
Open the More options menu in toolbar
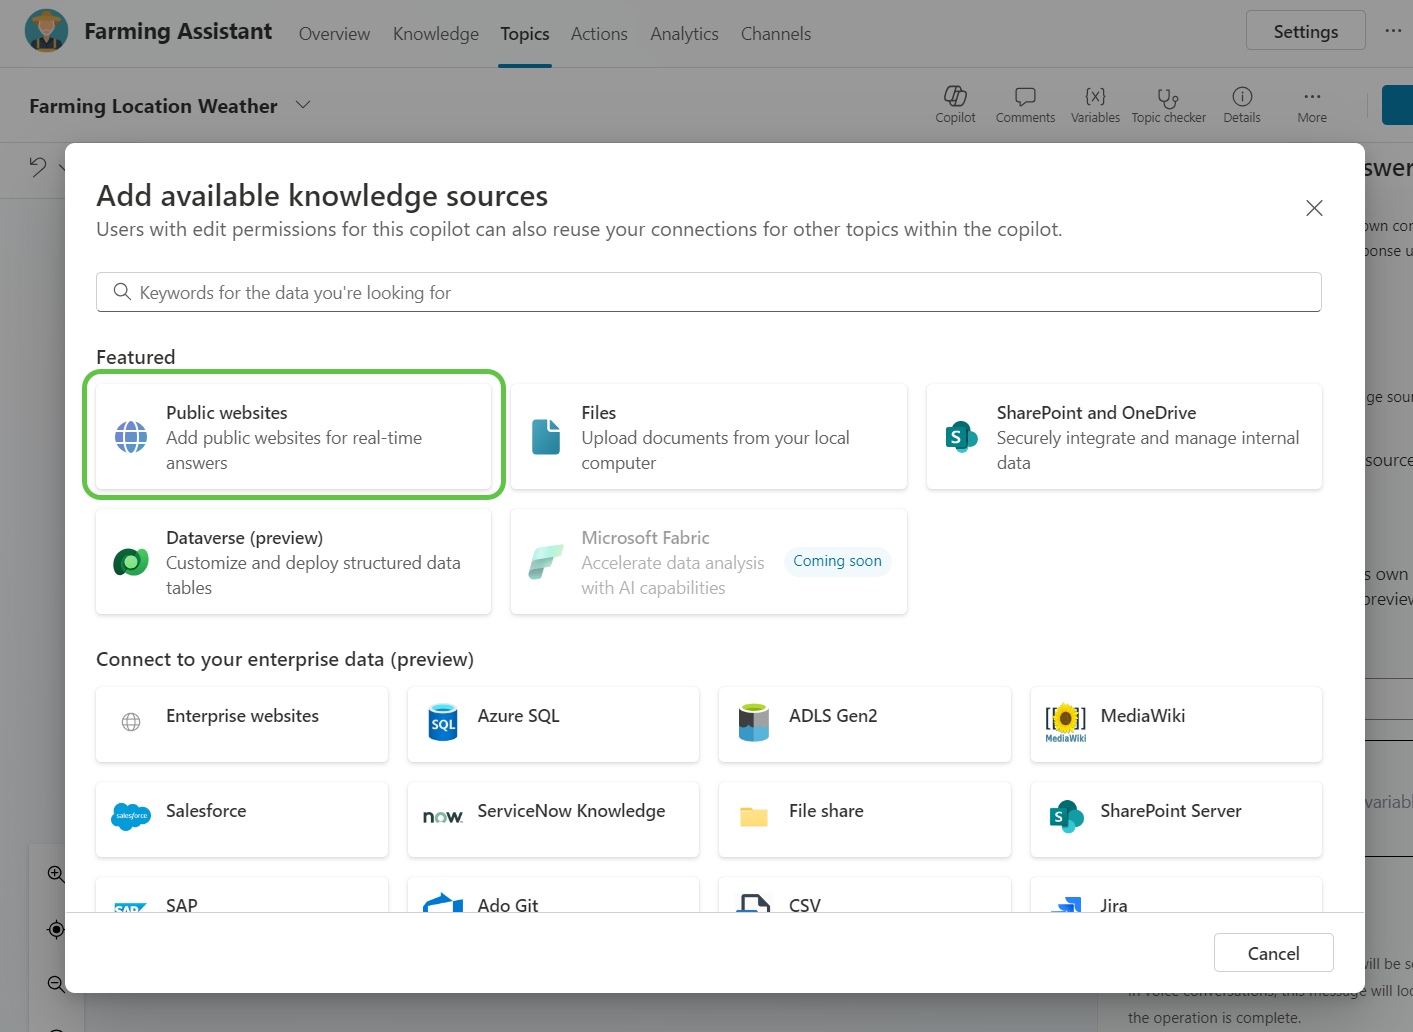[x=1312, y=104]
